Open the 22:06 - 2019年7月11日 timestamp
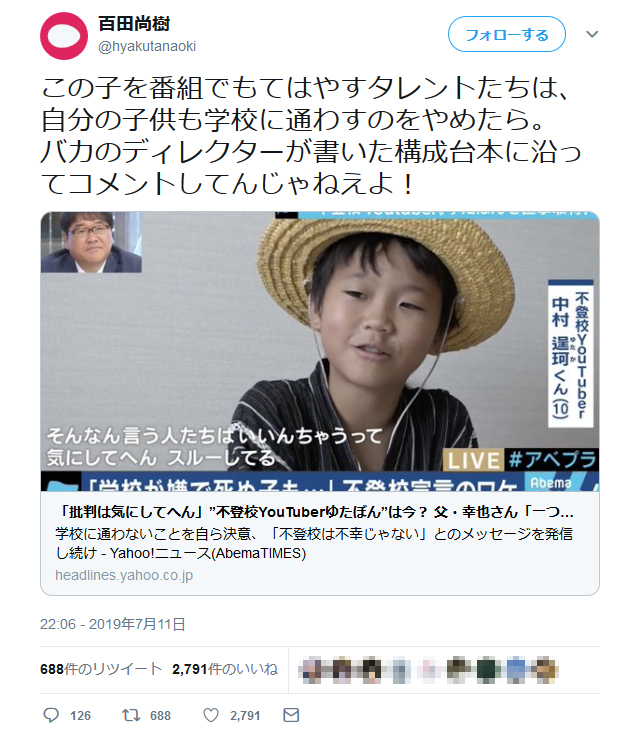The width and height of the screenshot is (640, 736). [x=113, y=624]
